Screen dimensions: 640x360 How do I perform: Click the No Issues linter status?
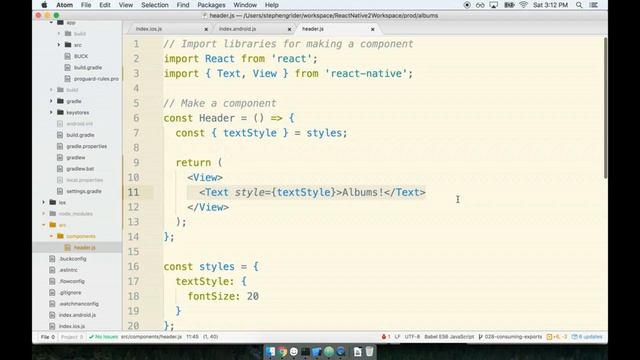(x=104, y=337)
